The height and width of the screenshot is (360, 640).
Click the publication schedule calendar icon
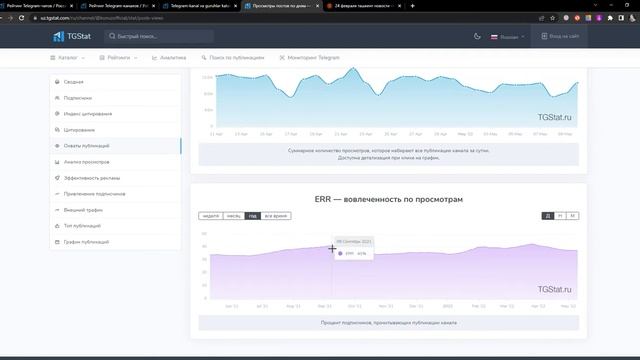point(57,242)
